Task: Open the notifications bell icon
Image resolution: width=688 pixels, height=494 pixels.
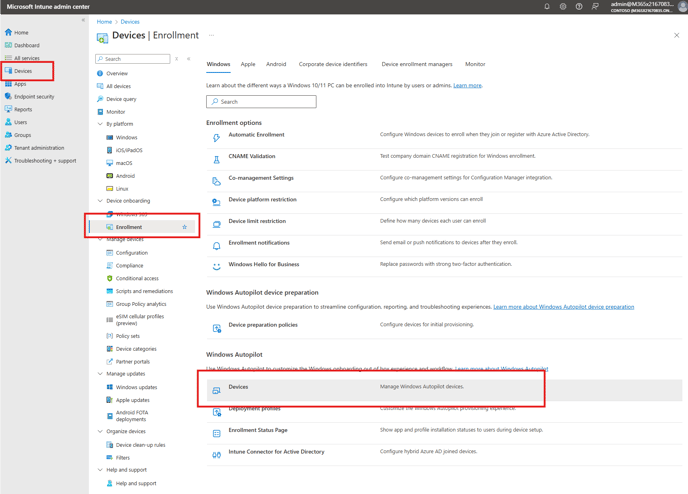Action: pos(547,7)
